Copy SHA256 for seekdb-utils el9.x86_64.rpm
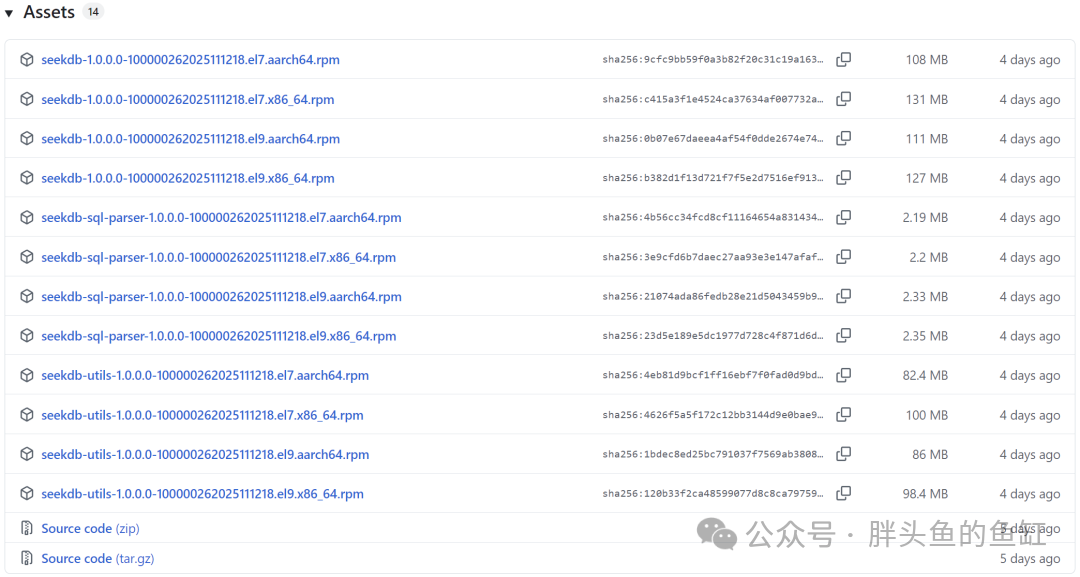The image size is (1080, 577). pos(843,494)
